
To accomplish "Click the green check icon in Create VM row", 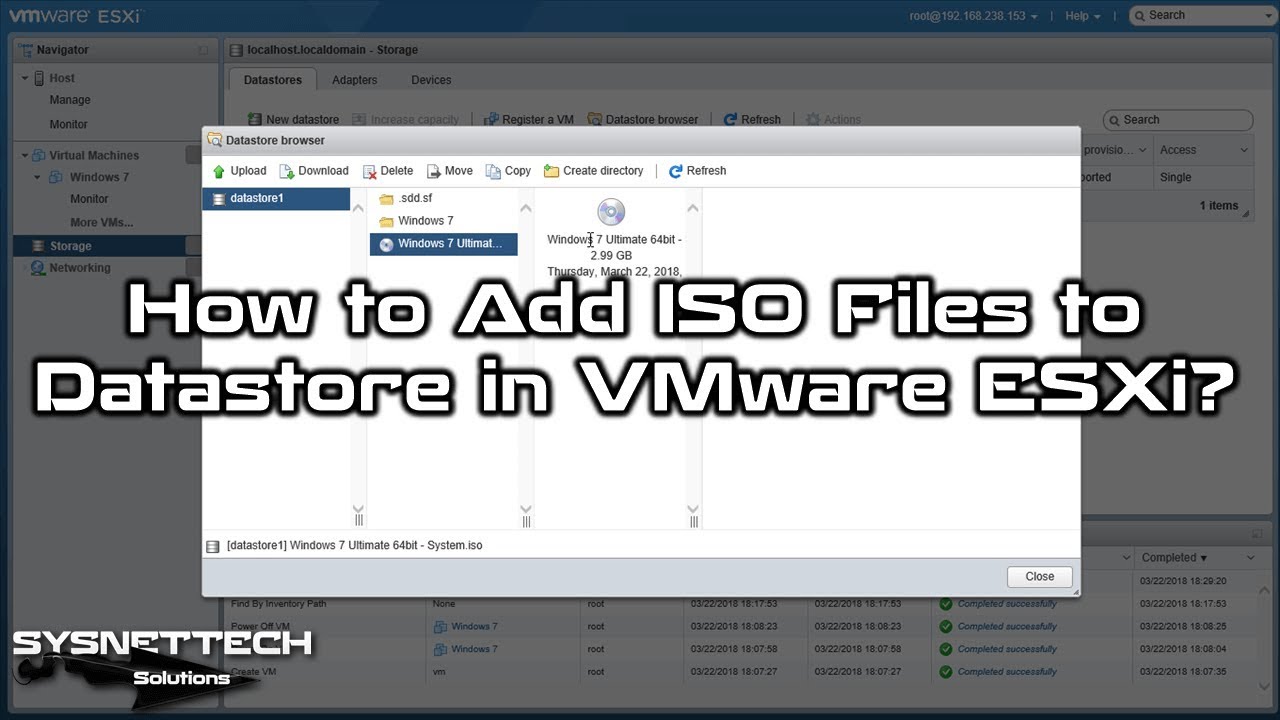I will 945,672.
